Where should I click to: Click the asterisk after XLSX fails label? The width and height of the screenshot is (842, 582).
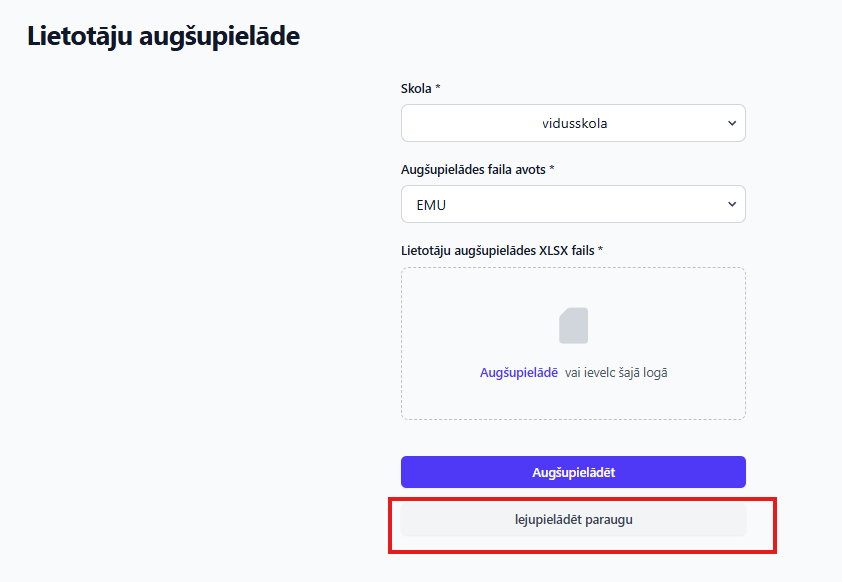click(601, 249)
